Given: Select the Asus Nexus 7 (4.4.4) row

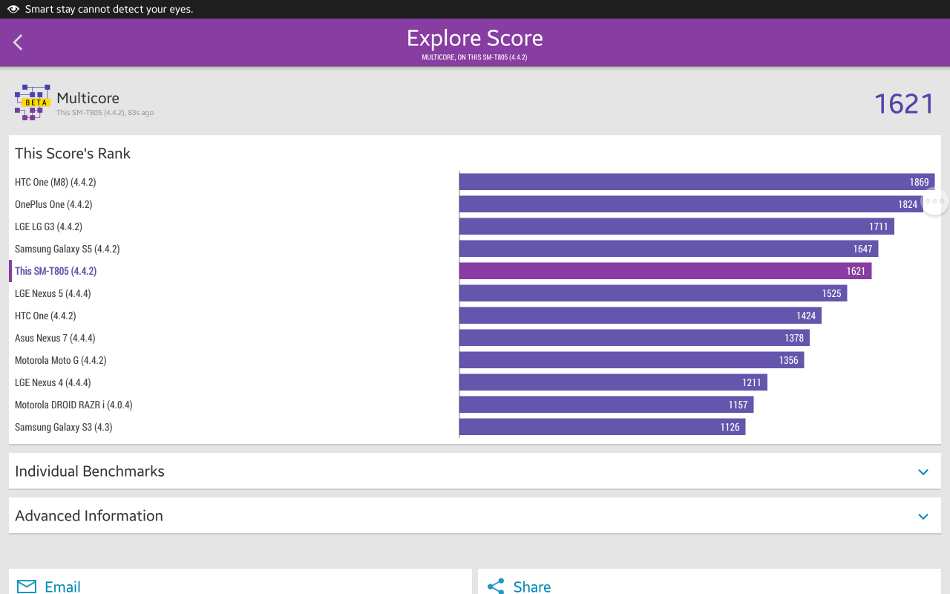Looking at the screenshot, I should [474, 338].
